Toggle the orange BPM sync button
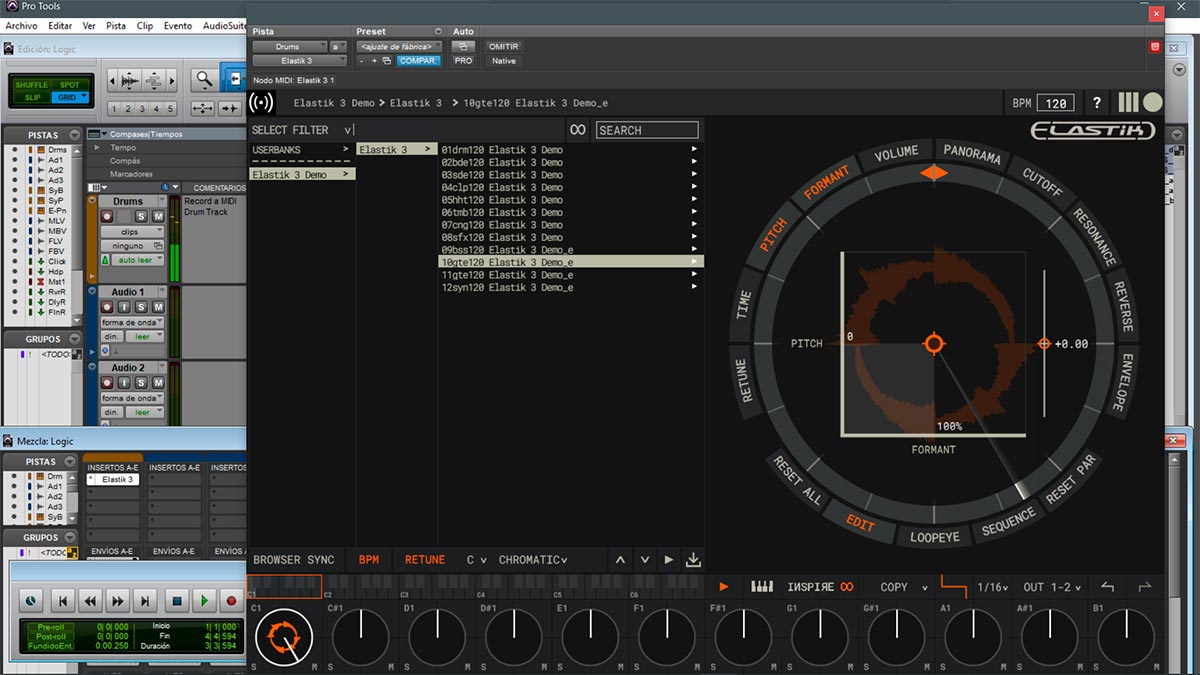Image resolution: width=1200 pixels, height=675 pixels. click(369, 560)
